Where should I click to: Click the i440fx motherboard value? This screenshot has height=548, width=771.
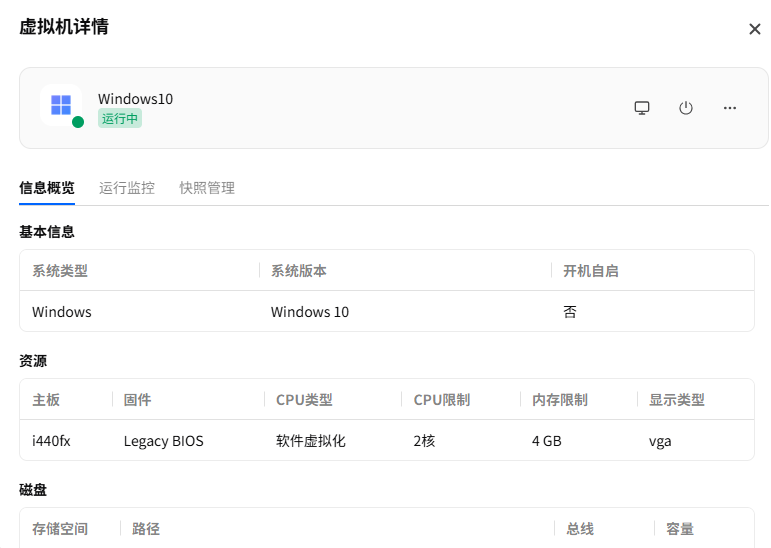(51, 441)
